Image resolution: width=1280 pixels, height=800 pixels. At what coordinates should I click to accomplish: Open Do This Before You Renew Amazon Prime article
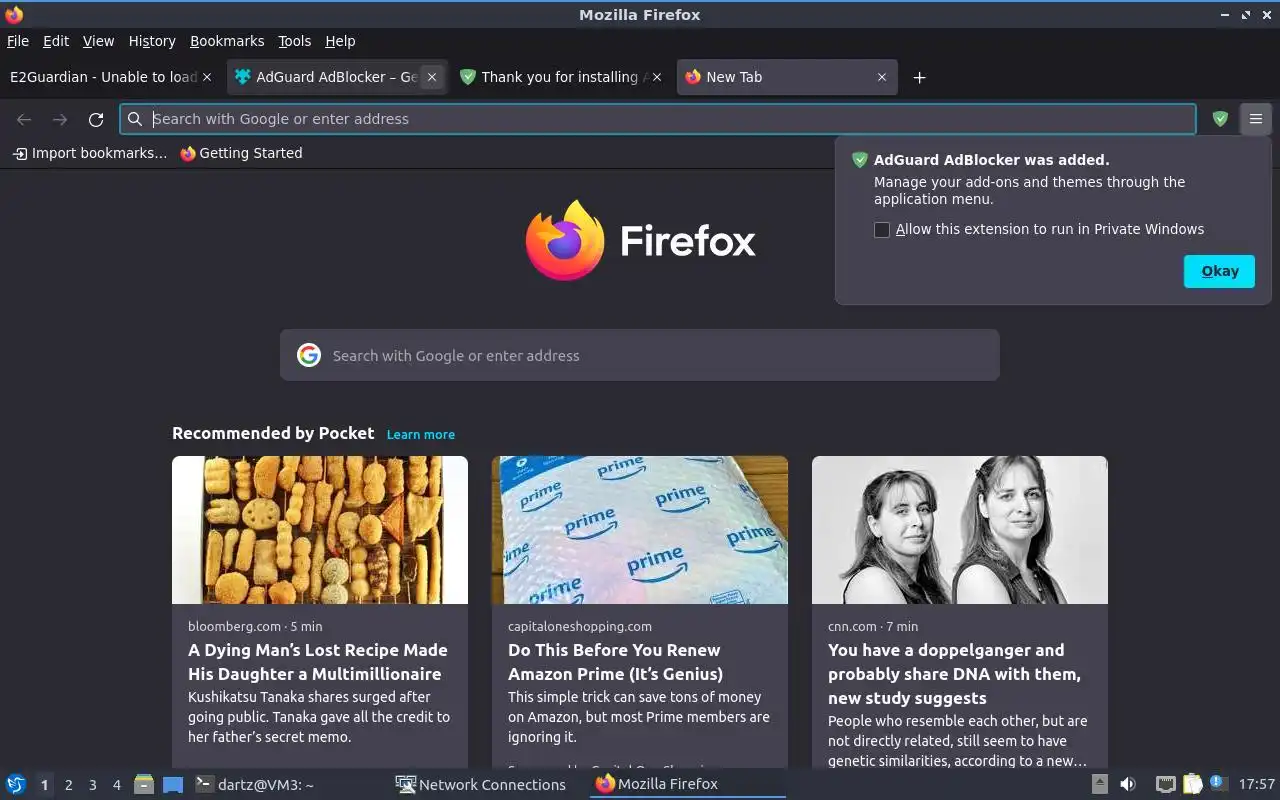(x=615, y=662)
